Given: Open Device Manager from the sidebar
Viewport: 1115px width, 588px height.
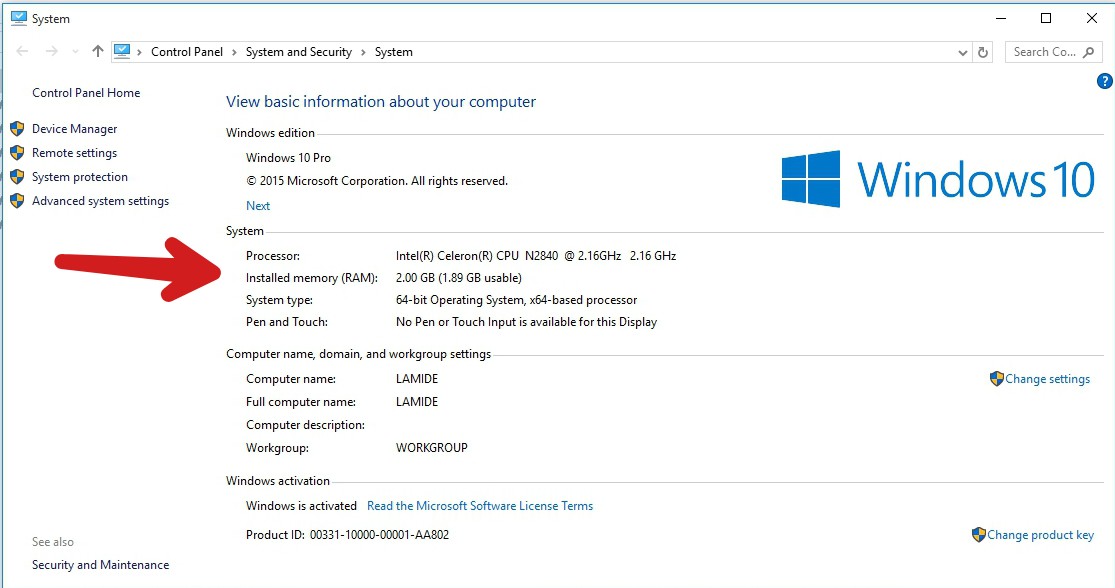Looking at the screenshot, I should pyautogui.click(x=75, y=129).
